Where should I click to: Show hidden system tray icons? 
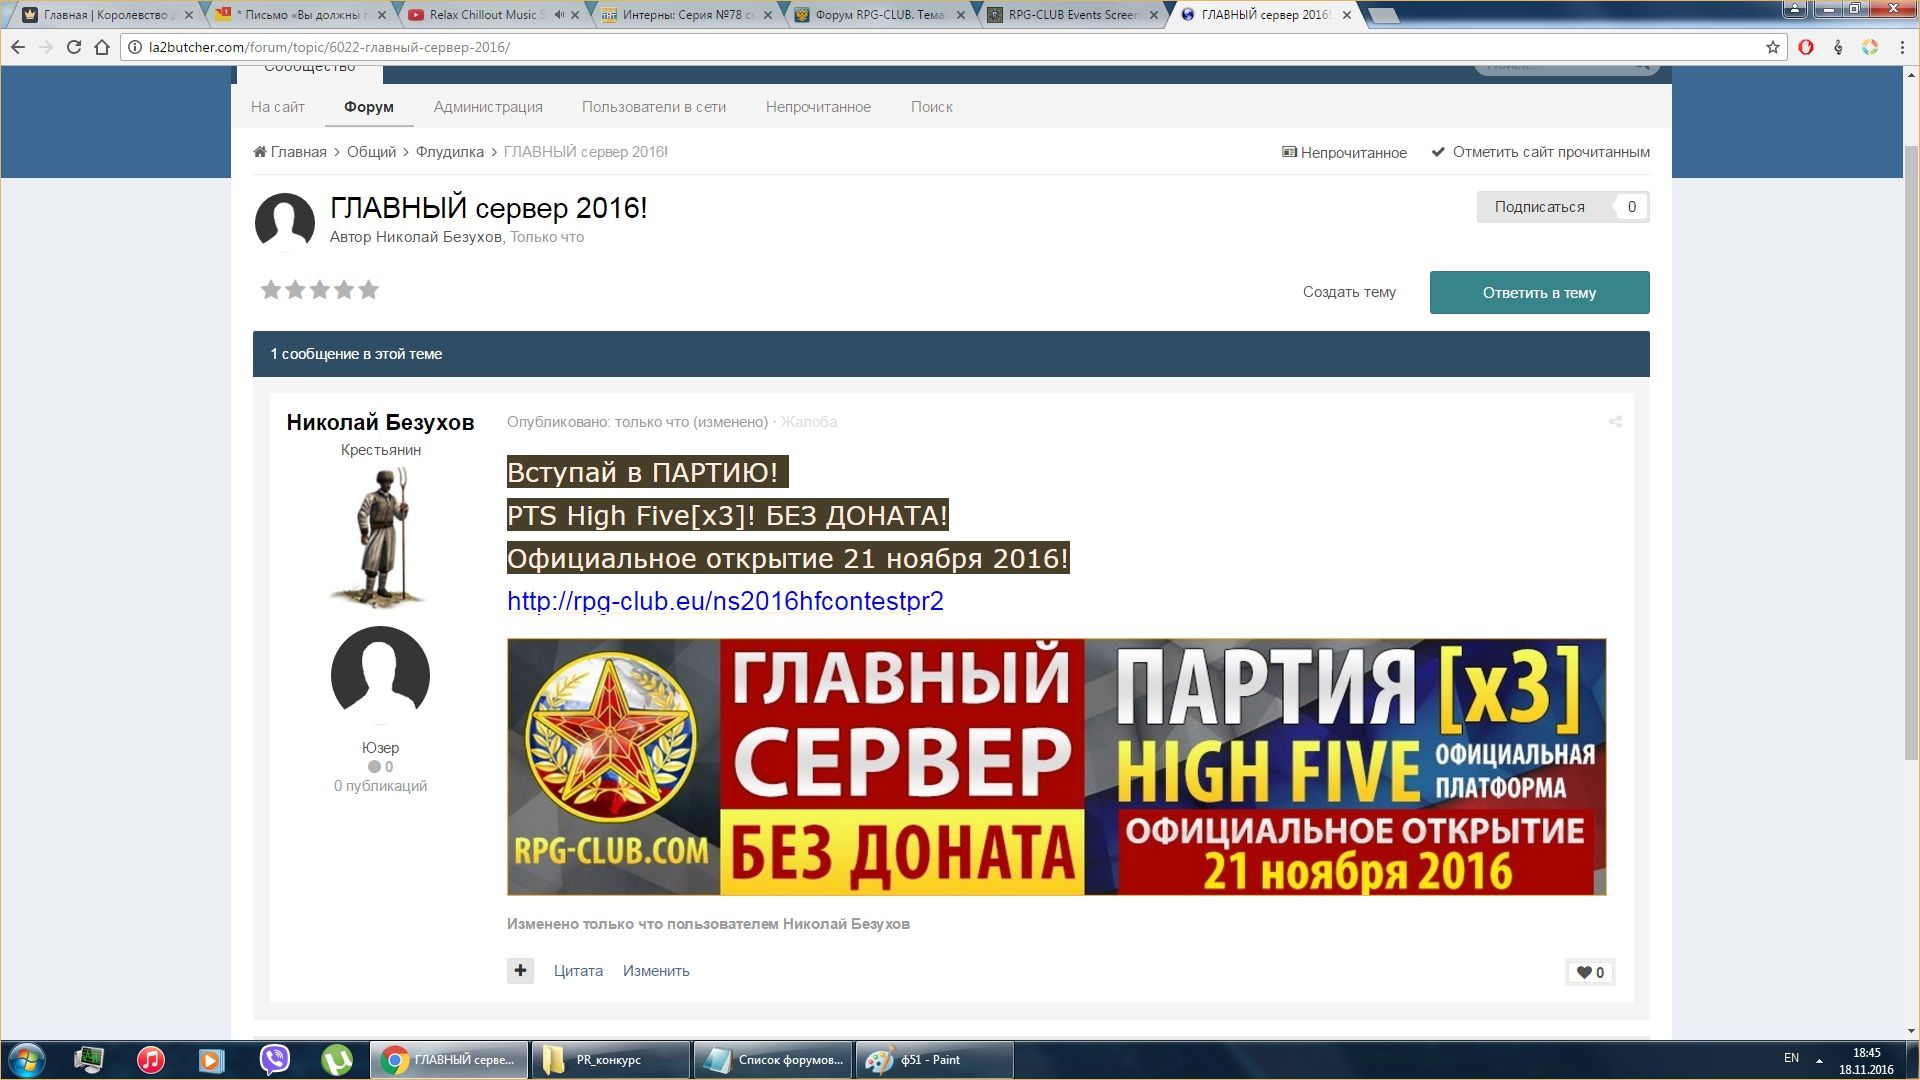click(1819, 1060)
